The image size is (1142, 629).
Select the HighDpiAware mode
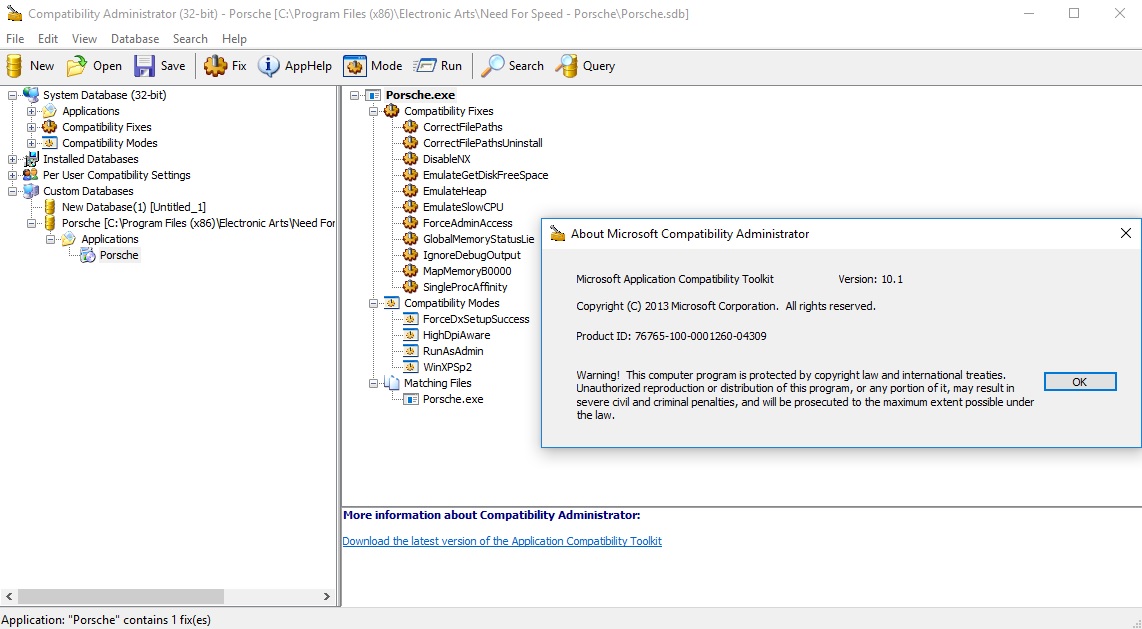tap(457, 335)
